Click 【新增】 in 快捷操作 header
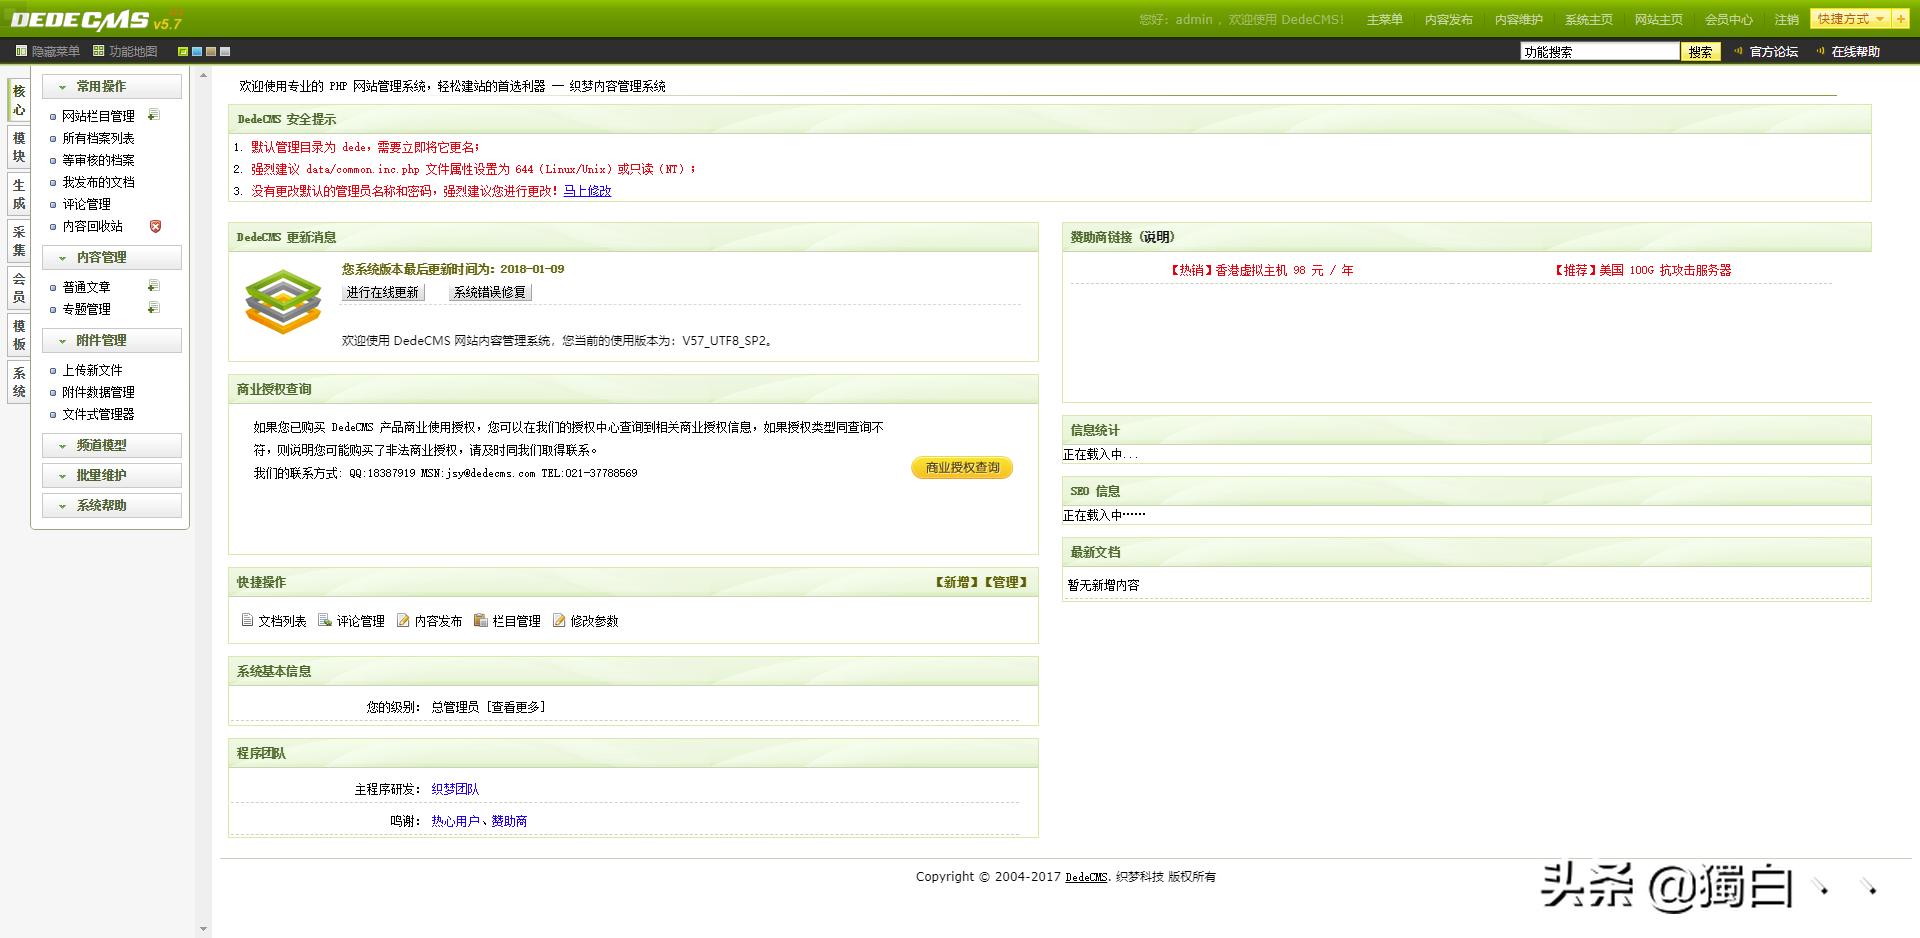1920x938 pixels. (957, 582)
